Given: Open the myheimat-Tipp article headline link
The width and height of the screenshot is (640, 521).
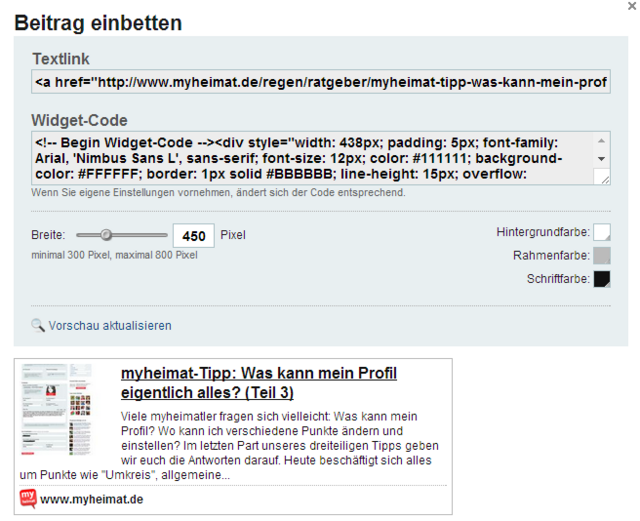Looking at the screenshot, I should click(x=259, y=383).
